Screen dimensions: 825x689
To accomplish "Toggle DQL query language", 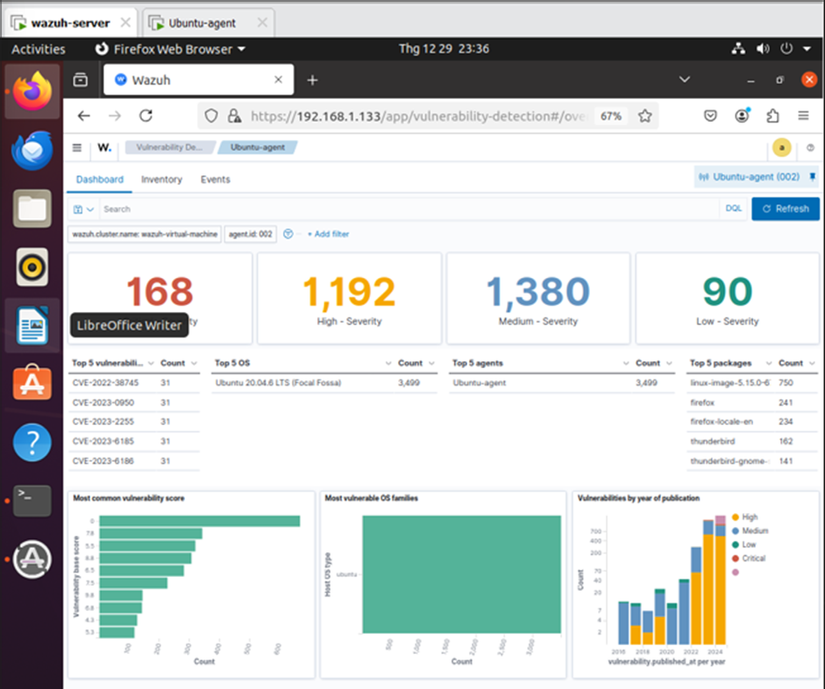I will pos(733,209).
